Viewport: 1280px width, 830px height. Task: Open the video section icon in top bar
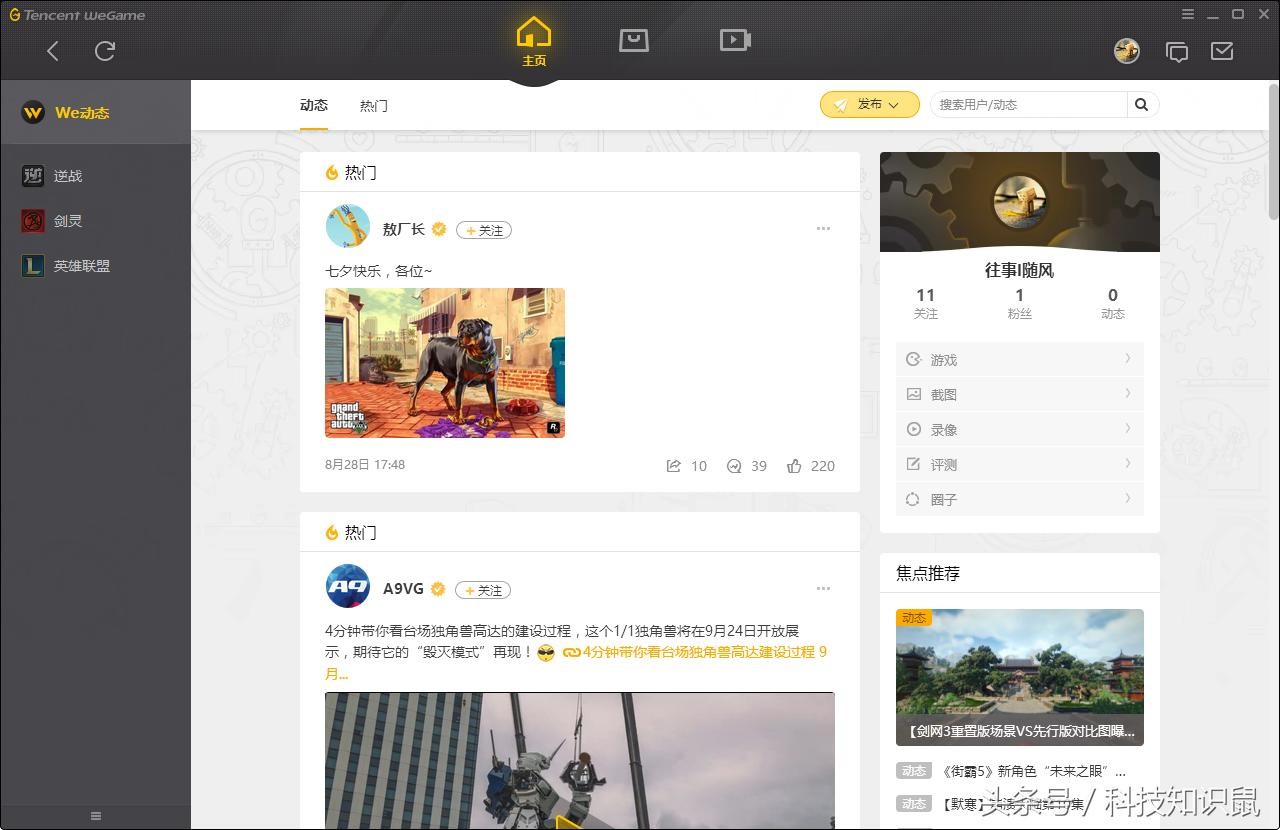(735, 40)
